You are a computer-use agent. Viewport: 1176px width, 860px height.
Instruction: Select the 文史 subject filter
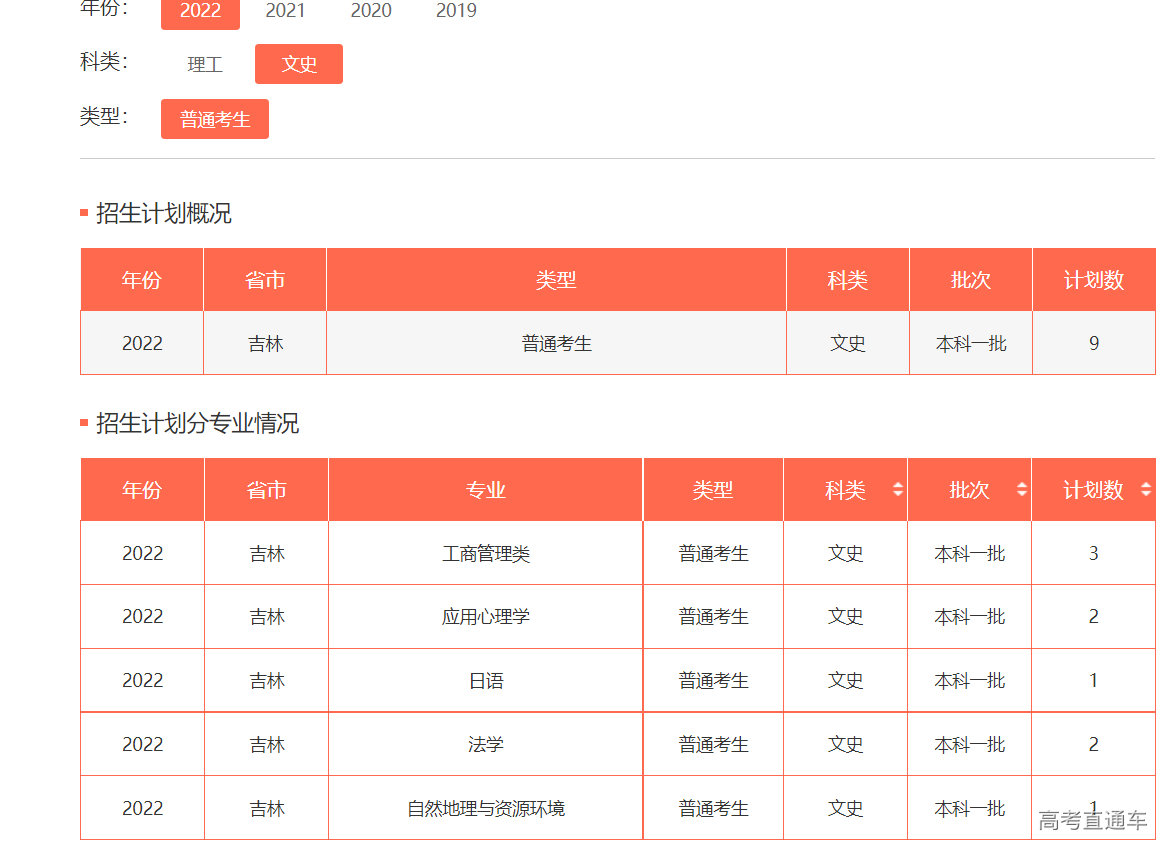[x=298, y=63]
